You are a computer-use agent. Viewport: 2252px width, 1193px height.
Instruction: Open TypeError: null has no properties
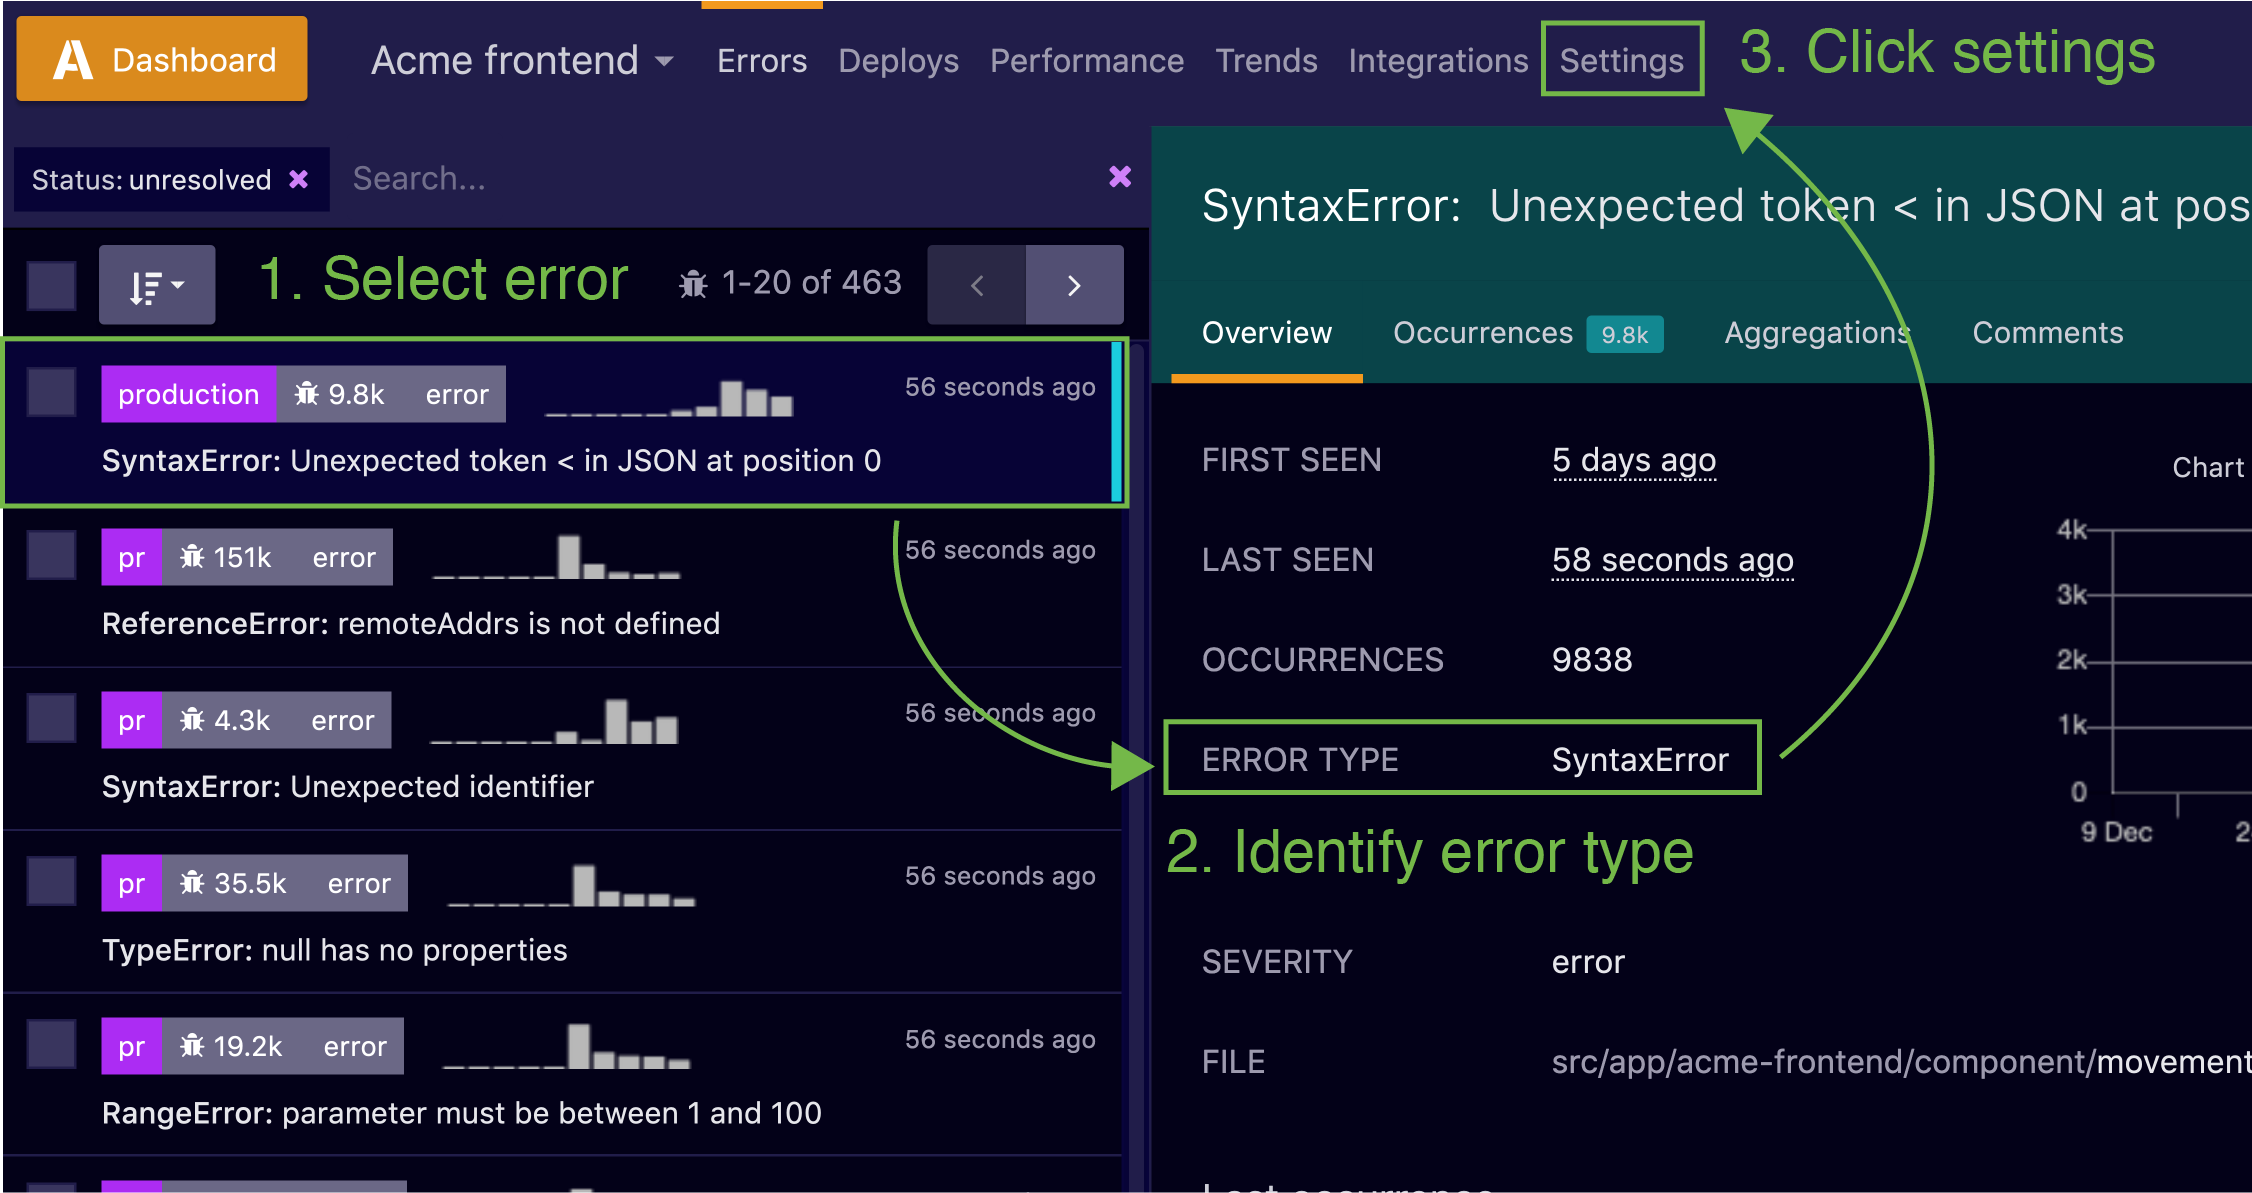pyautogui.click(x=335, y=949)
